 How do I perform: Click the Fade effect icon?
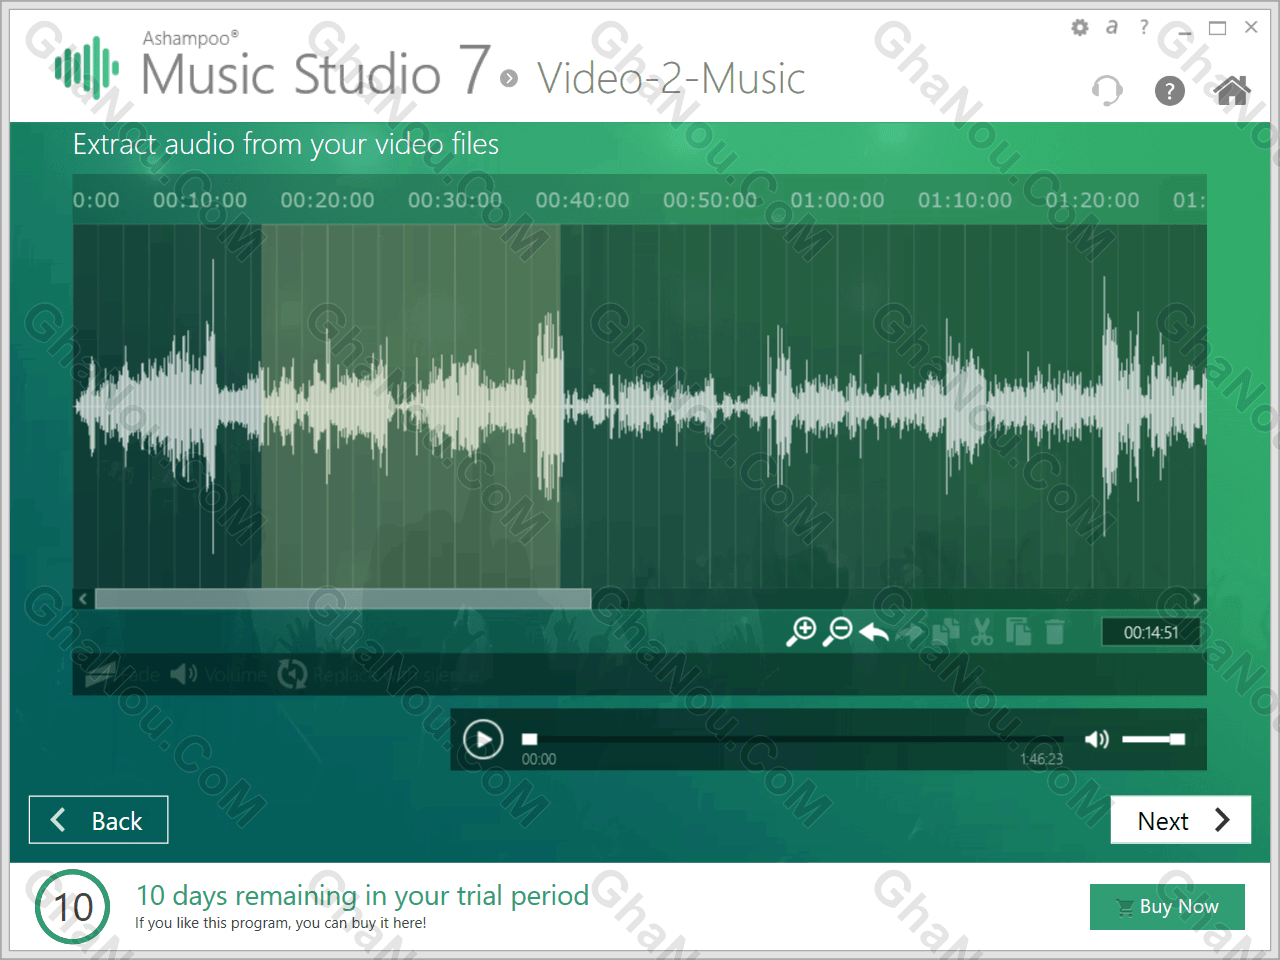coord(101,675)
